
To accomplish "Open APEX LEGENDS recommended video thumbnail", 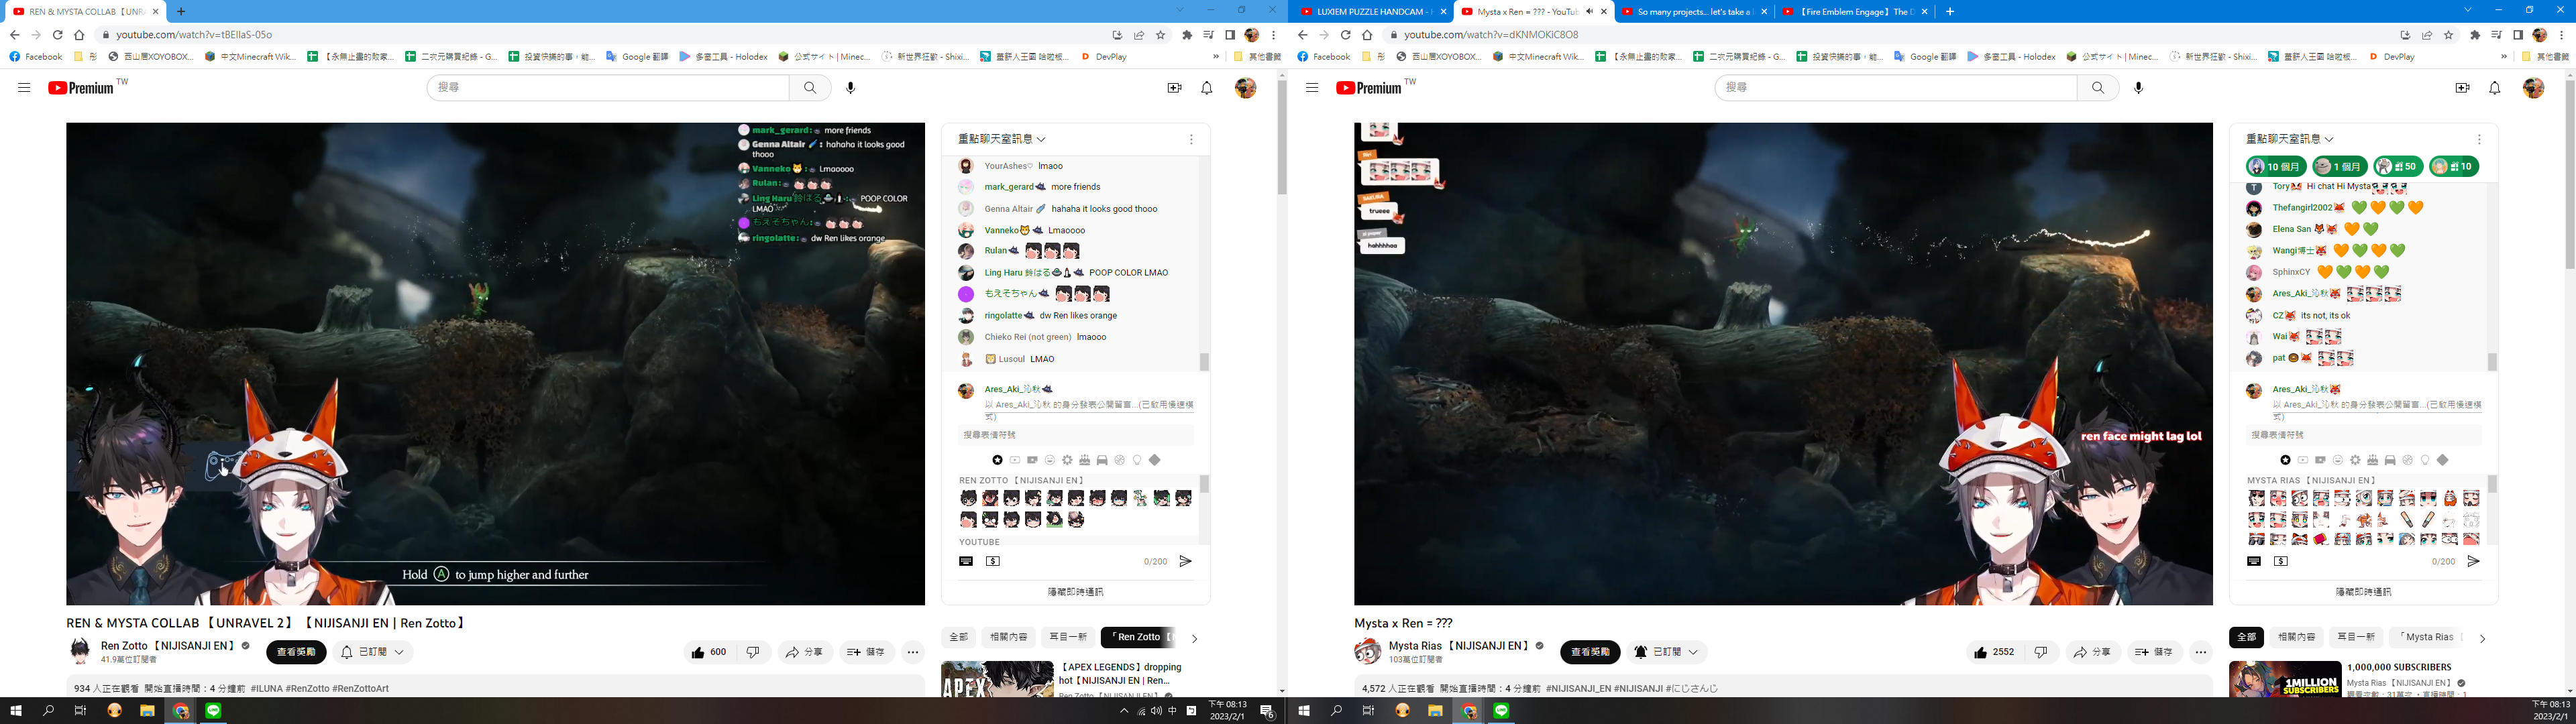I will [x=997, y=679].
